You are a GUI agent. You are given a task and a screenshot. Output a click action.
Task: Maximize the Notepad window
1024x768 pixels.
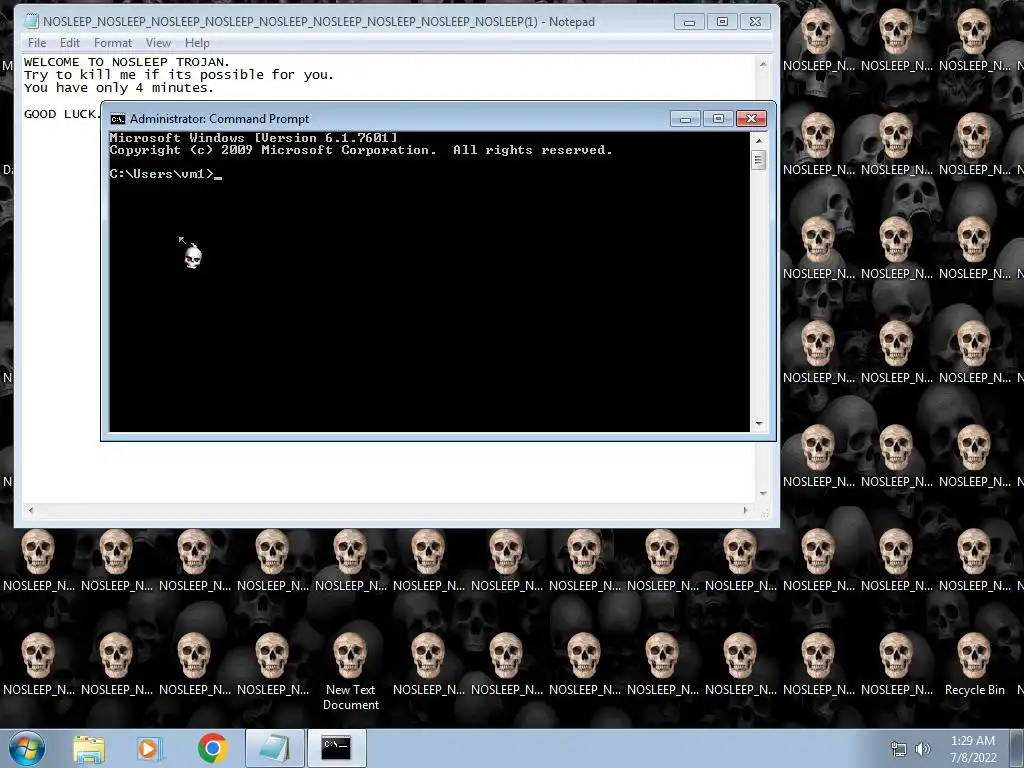click(x=722, y=22)
